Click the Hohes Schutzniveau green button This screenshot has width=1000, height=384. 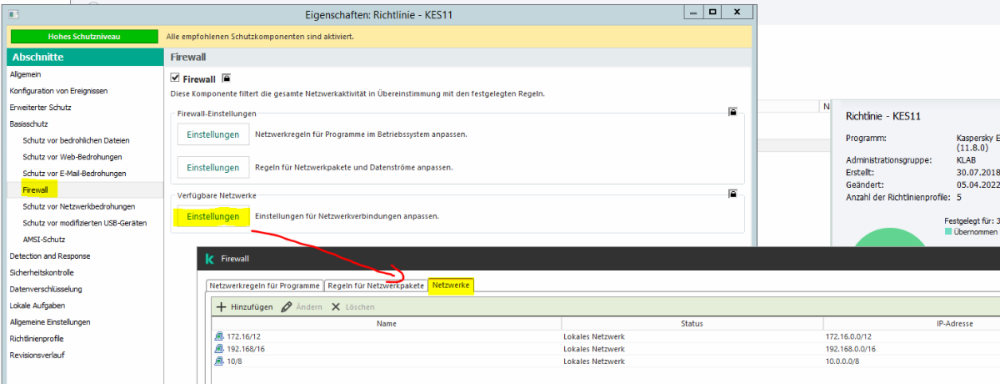[84, 36]
